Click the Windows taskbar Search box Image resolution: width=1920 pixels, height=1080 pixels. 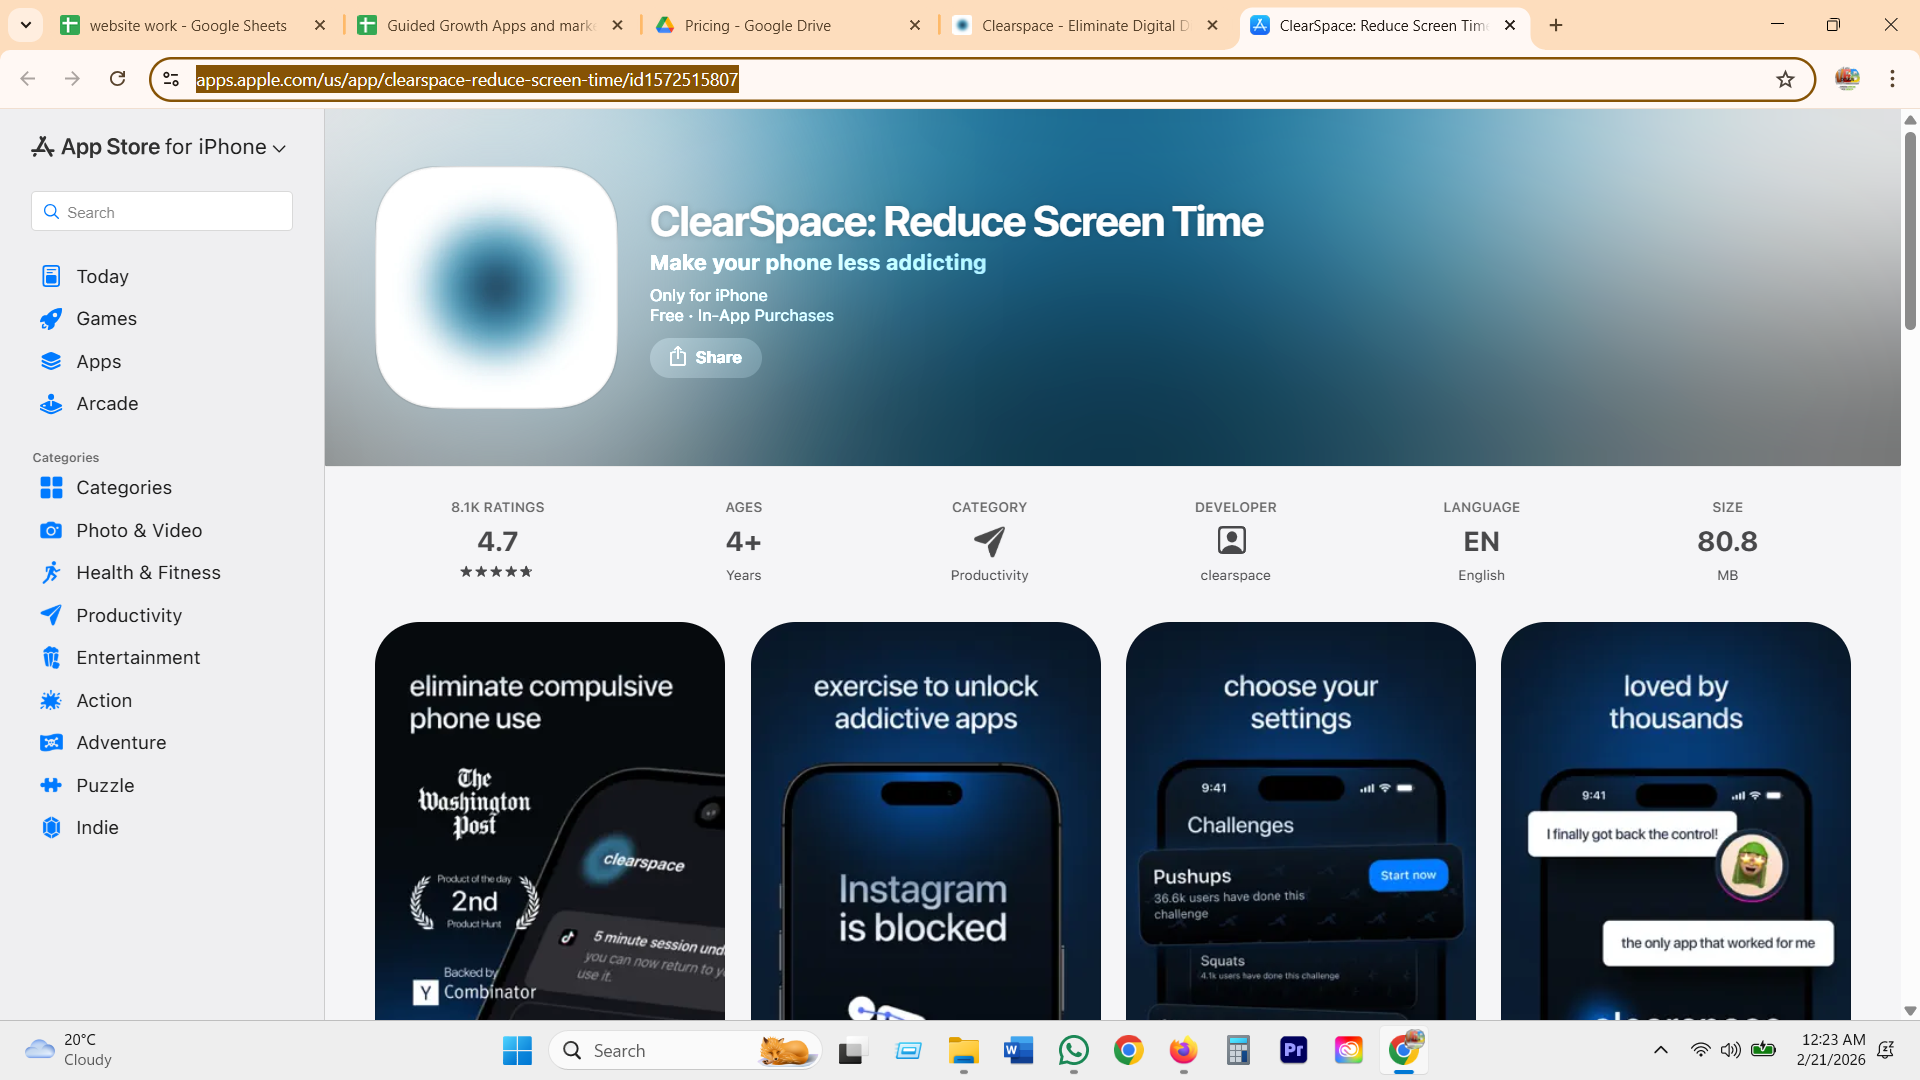click(685, 1051)
